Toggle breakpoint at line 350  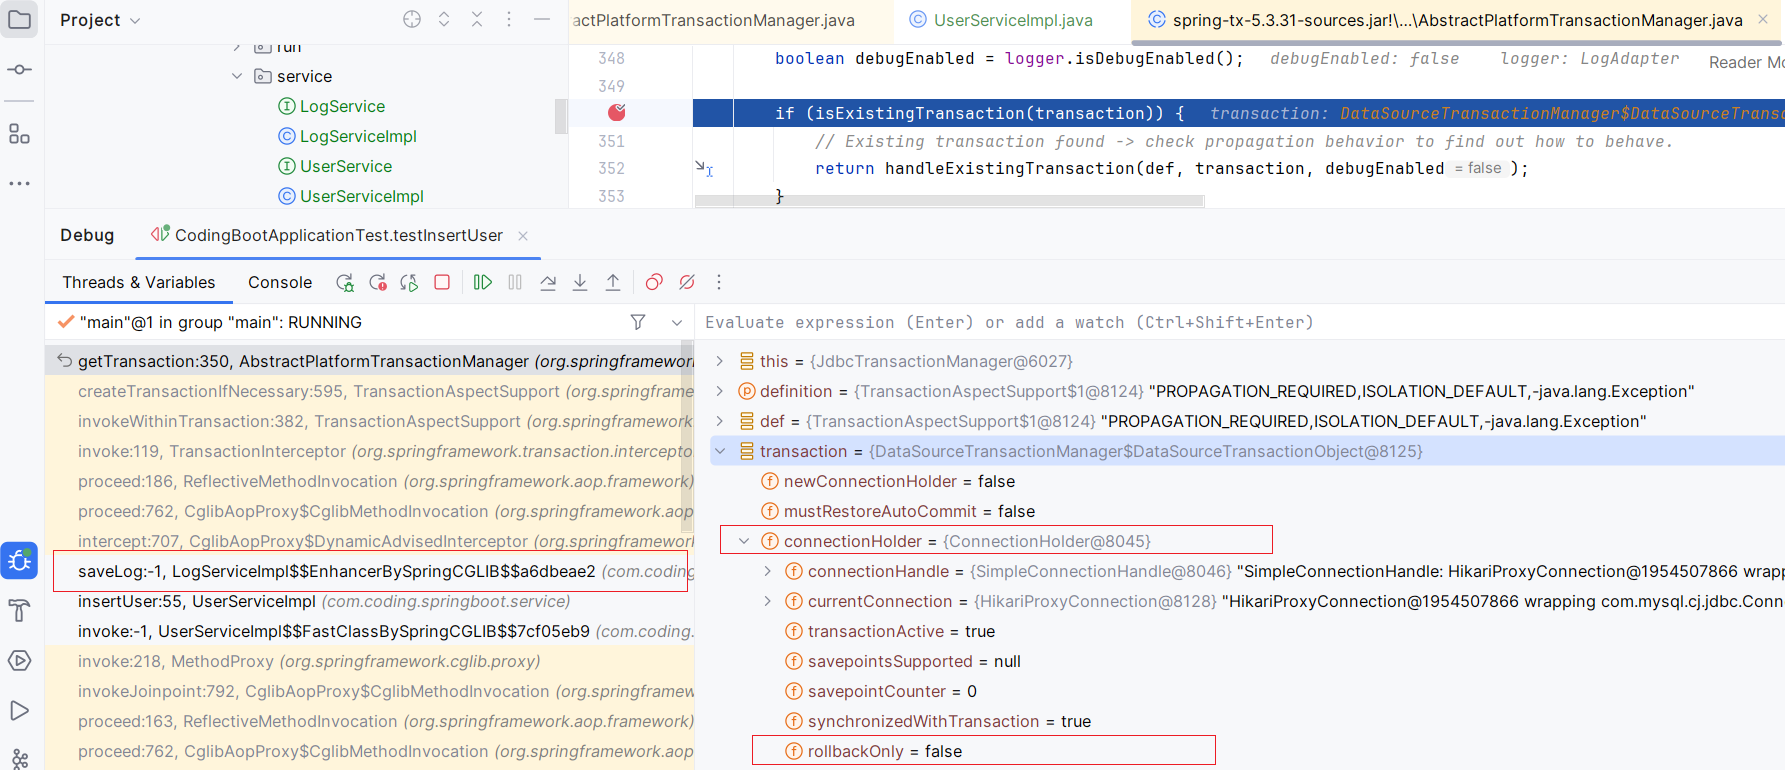tap(617, 112)
